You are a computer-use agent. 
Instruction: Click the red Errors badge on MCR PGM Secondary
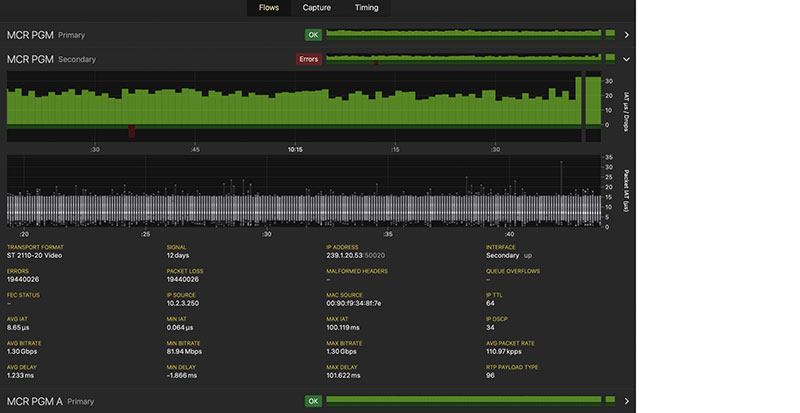point(308,59)
